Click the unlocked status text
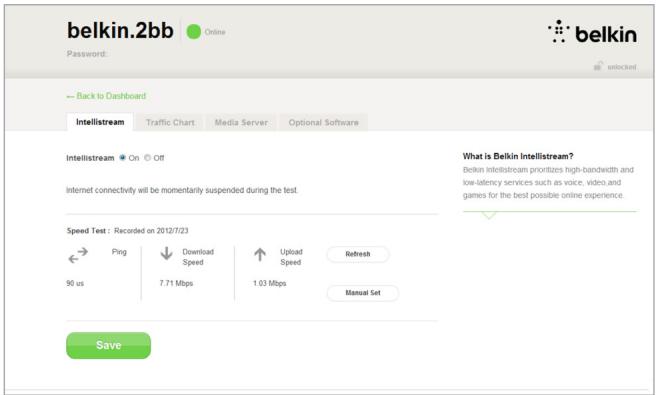Screen dimensions: 656x395 pyautogui.click(x=622, y=67)
